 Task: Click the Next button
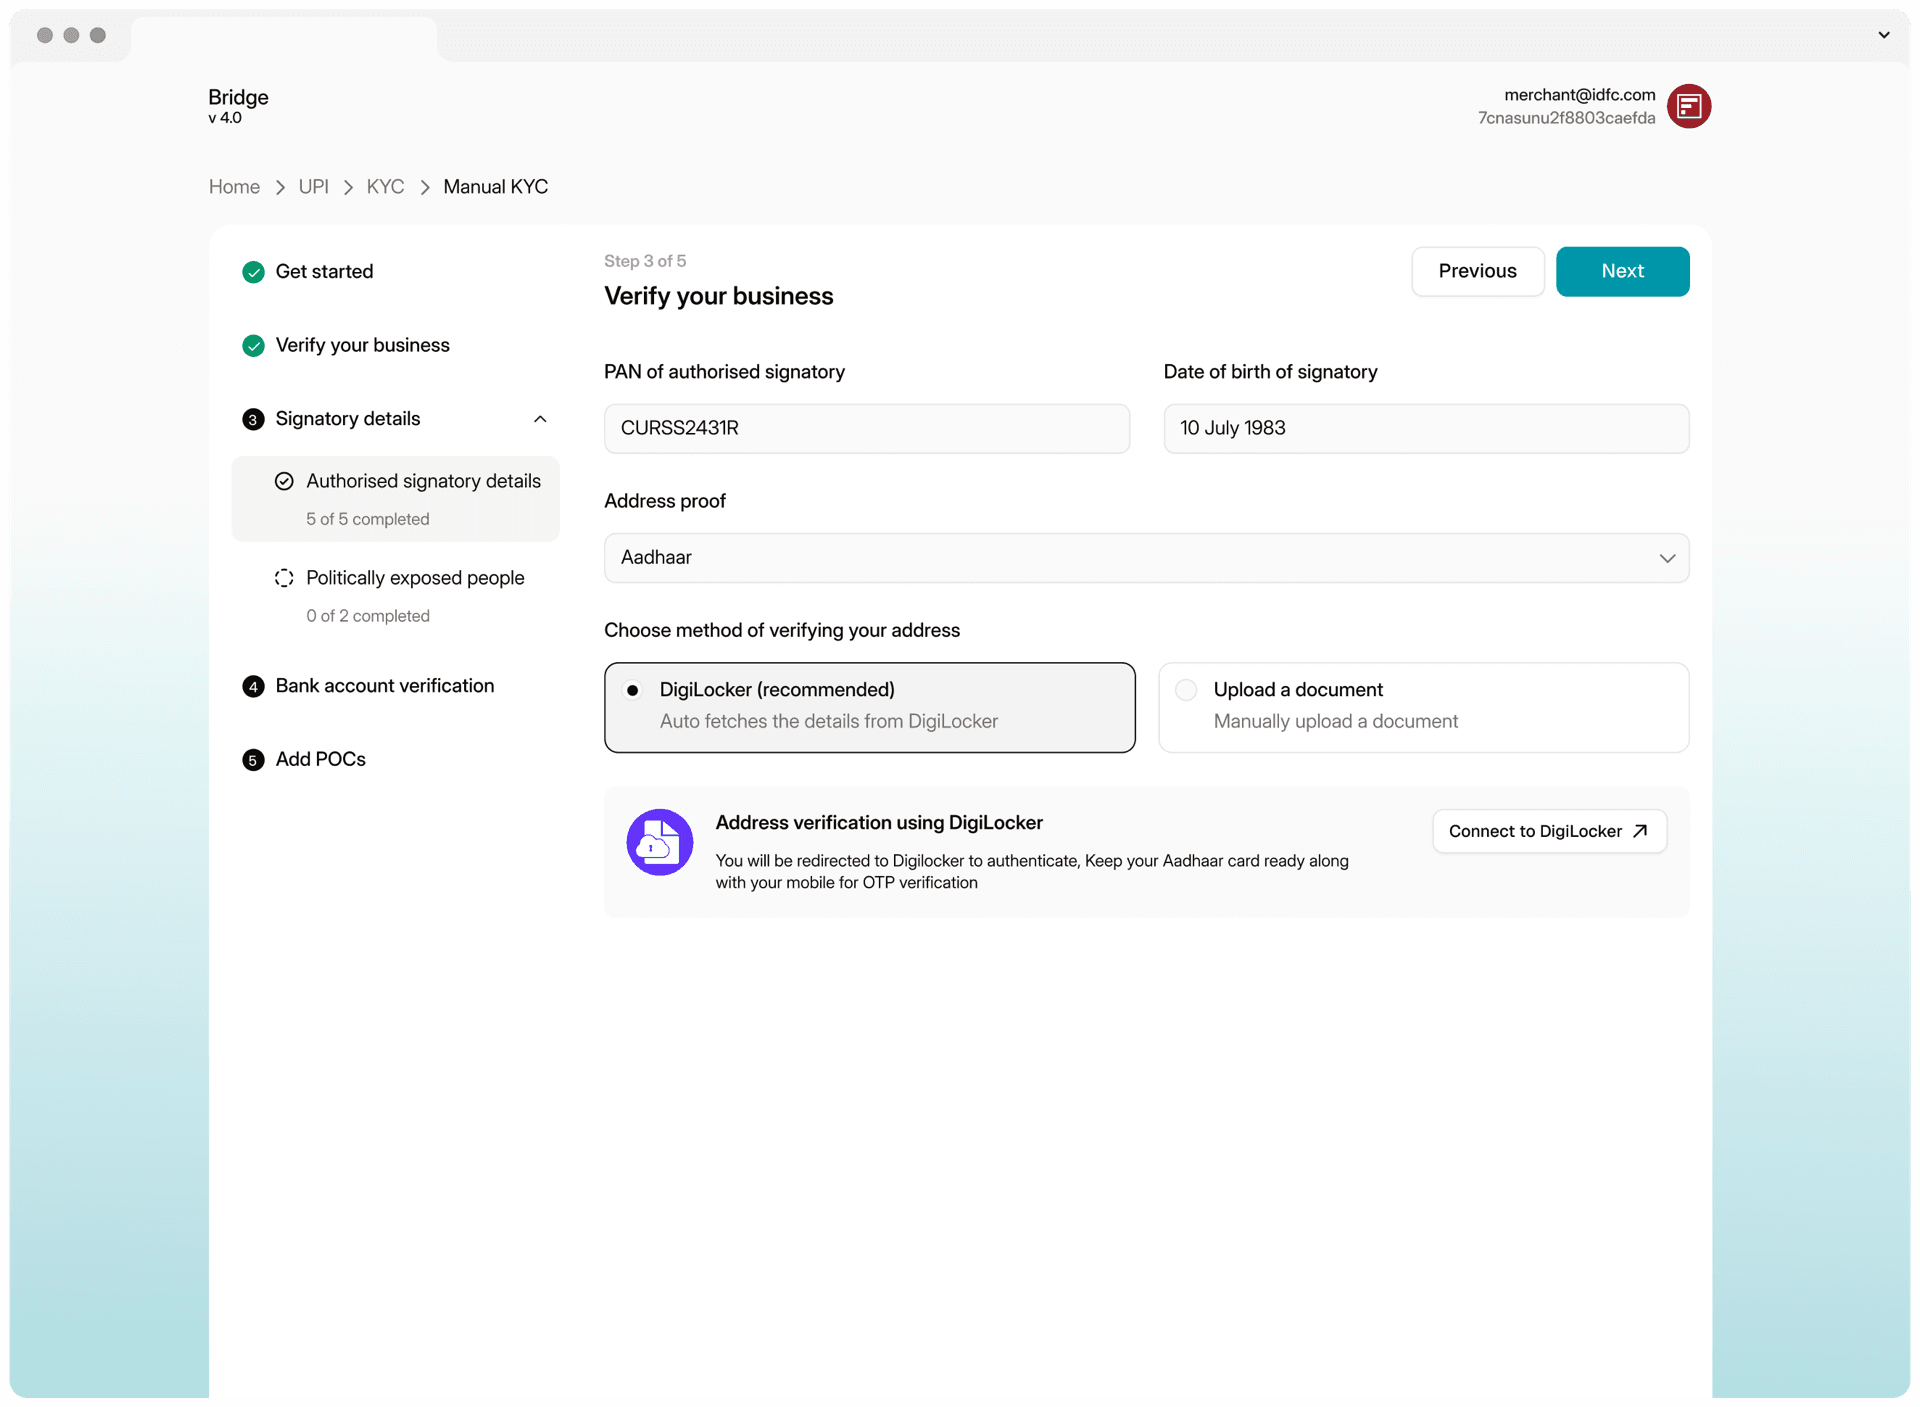click(1622, 271)
